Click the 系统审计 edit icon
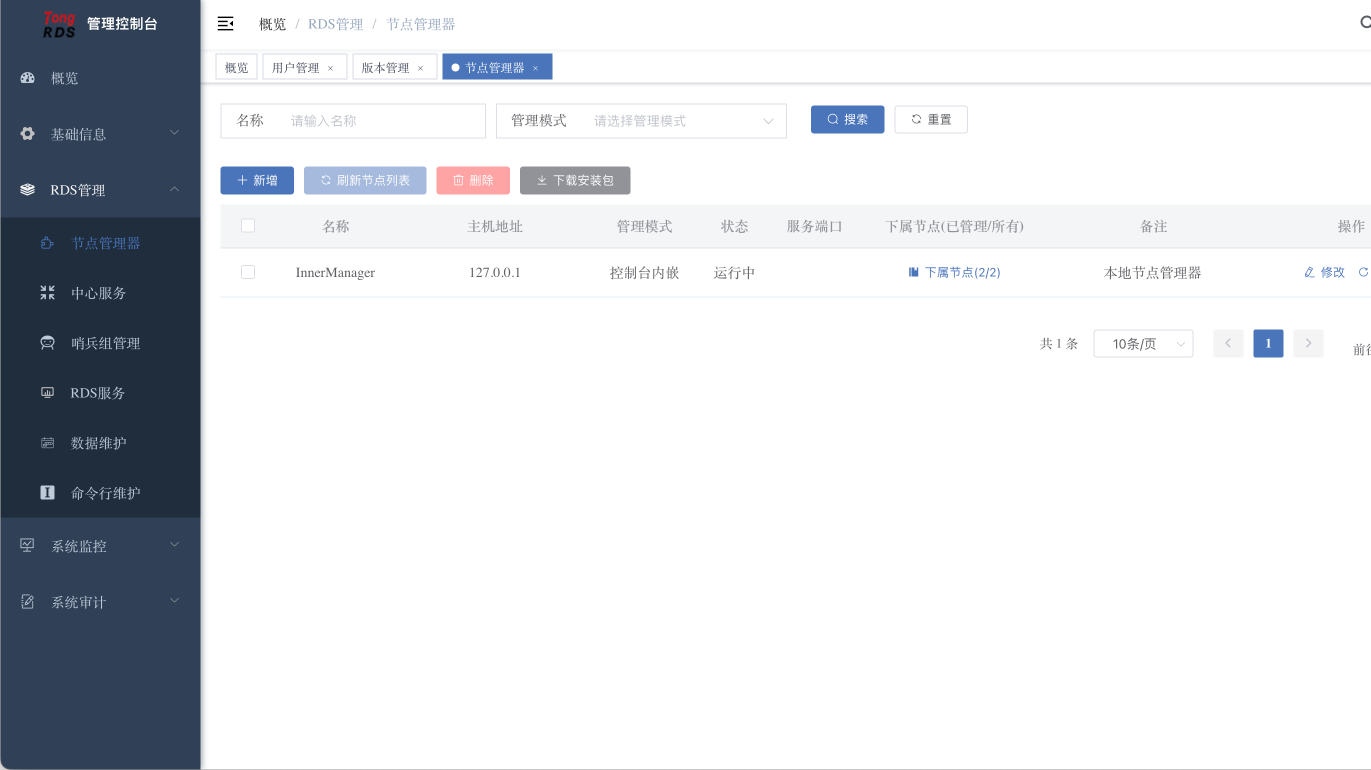Viewport: 1371px width, 770px height. click(28, 602)
